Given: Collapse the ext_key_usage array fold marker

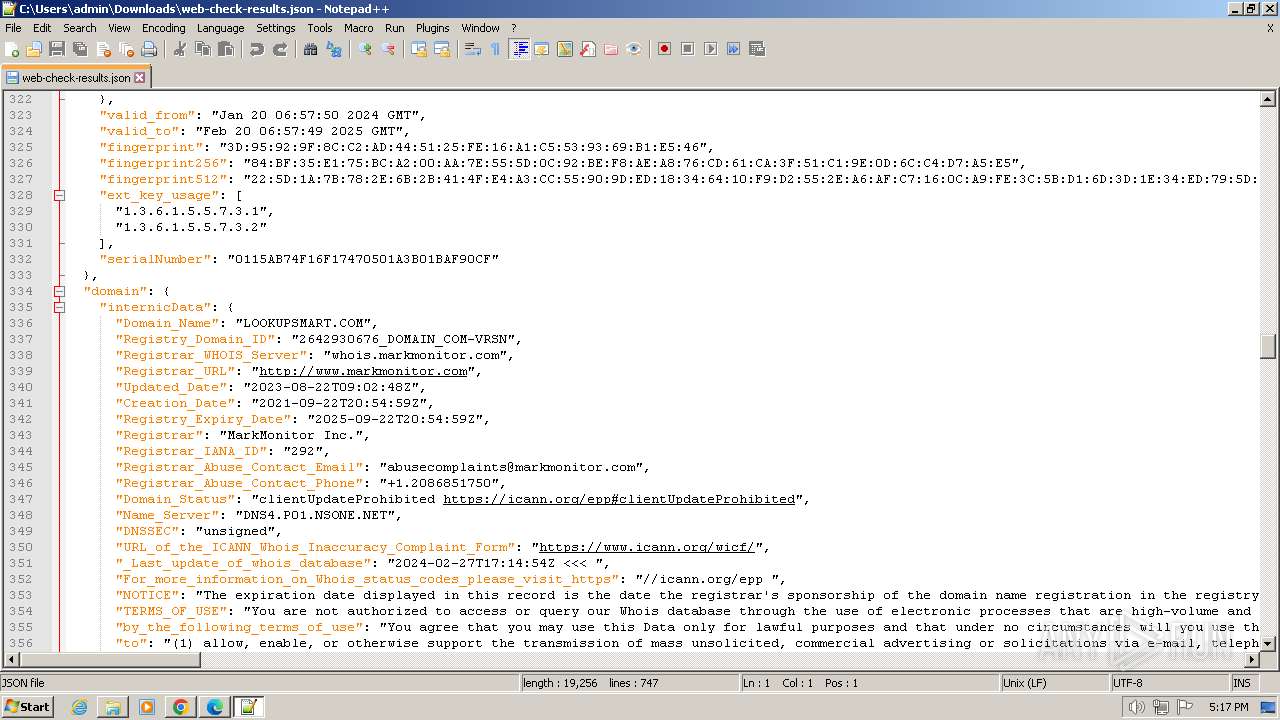Looking at the screenshot, I should pyautogui.click(x=59, y=195).
